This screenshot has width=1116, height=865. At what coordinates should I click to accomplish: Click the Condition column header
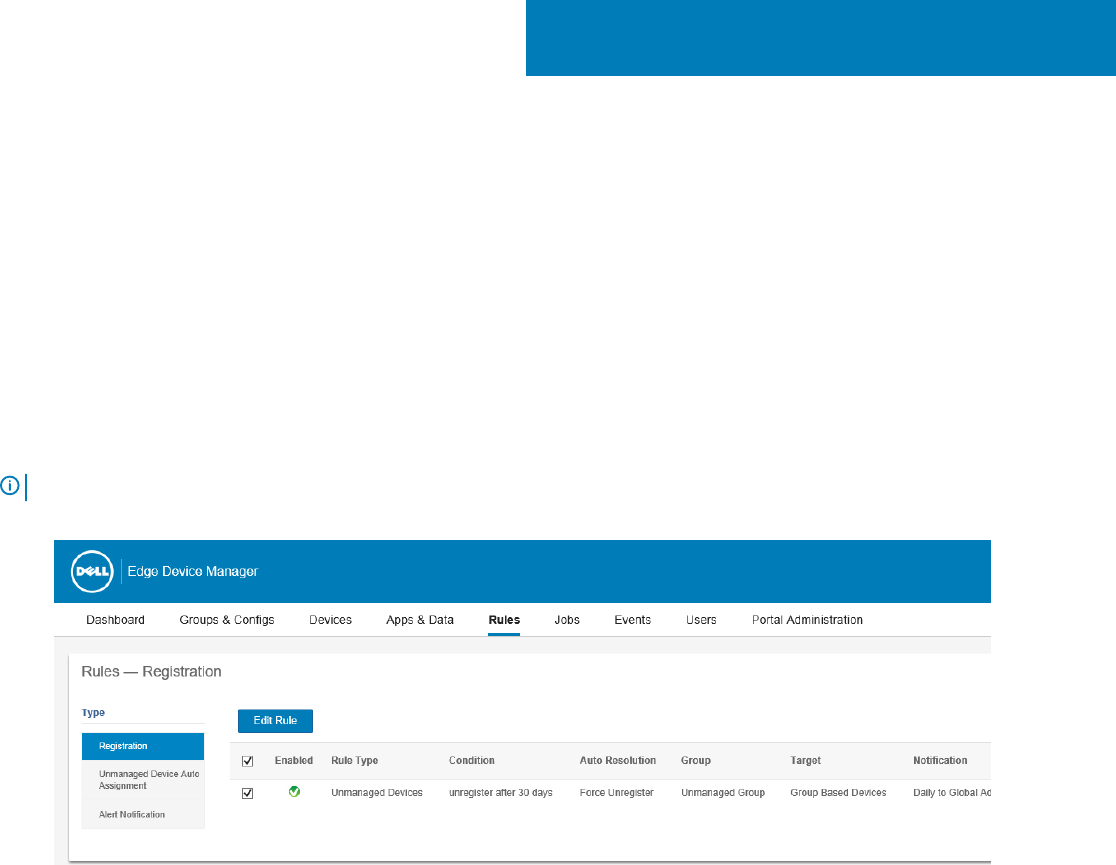[472, 760]
